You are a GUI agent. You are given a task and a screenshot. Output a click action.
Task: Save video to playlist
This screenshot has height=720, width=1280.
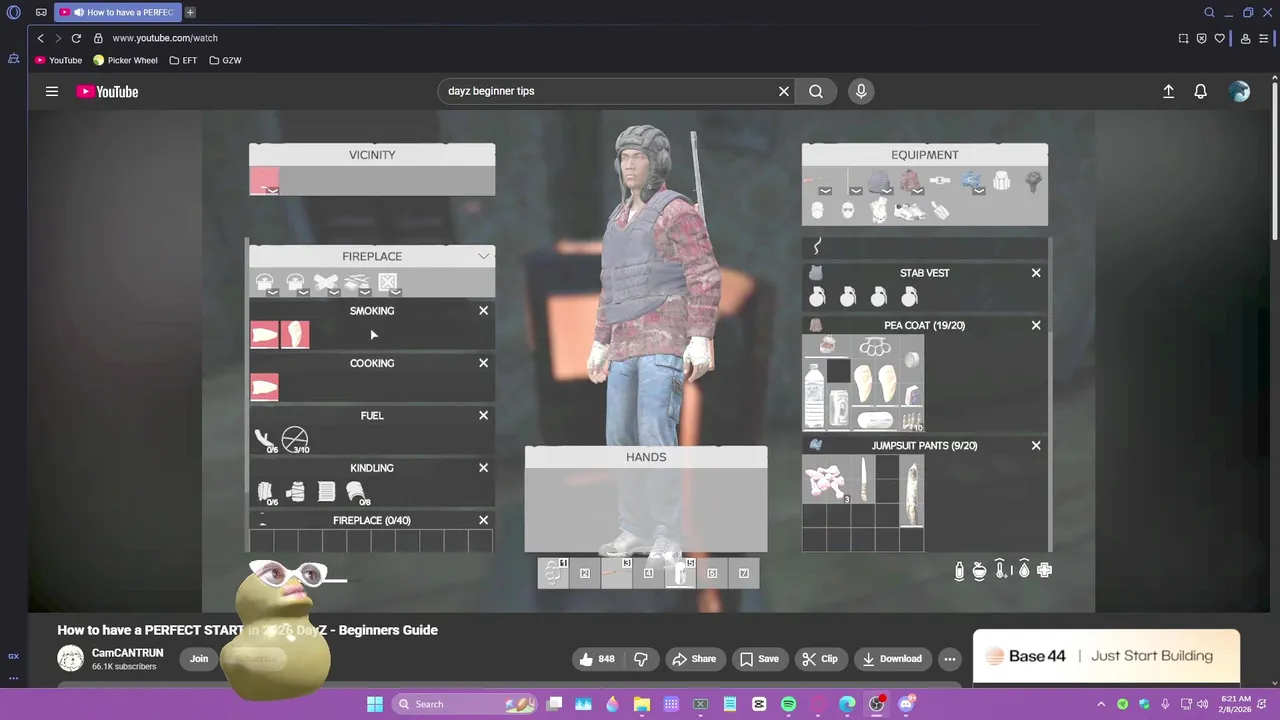click(759, 659)
